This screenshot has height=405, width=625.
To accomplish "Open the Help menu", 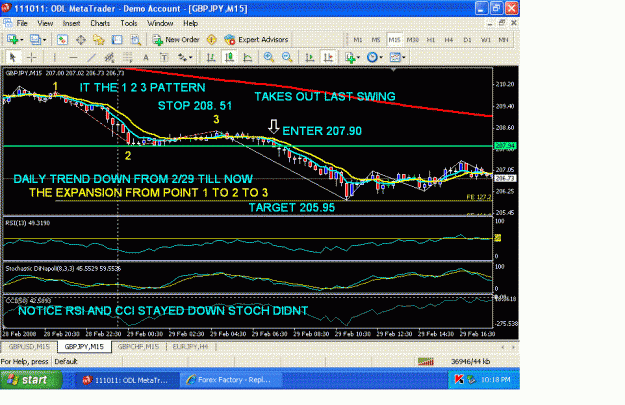I will (x=191, y=23).
